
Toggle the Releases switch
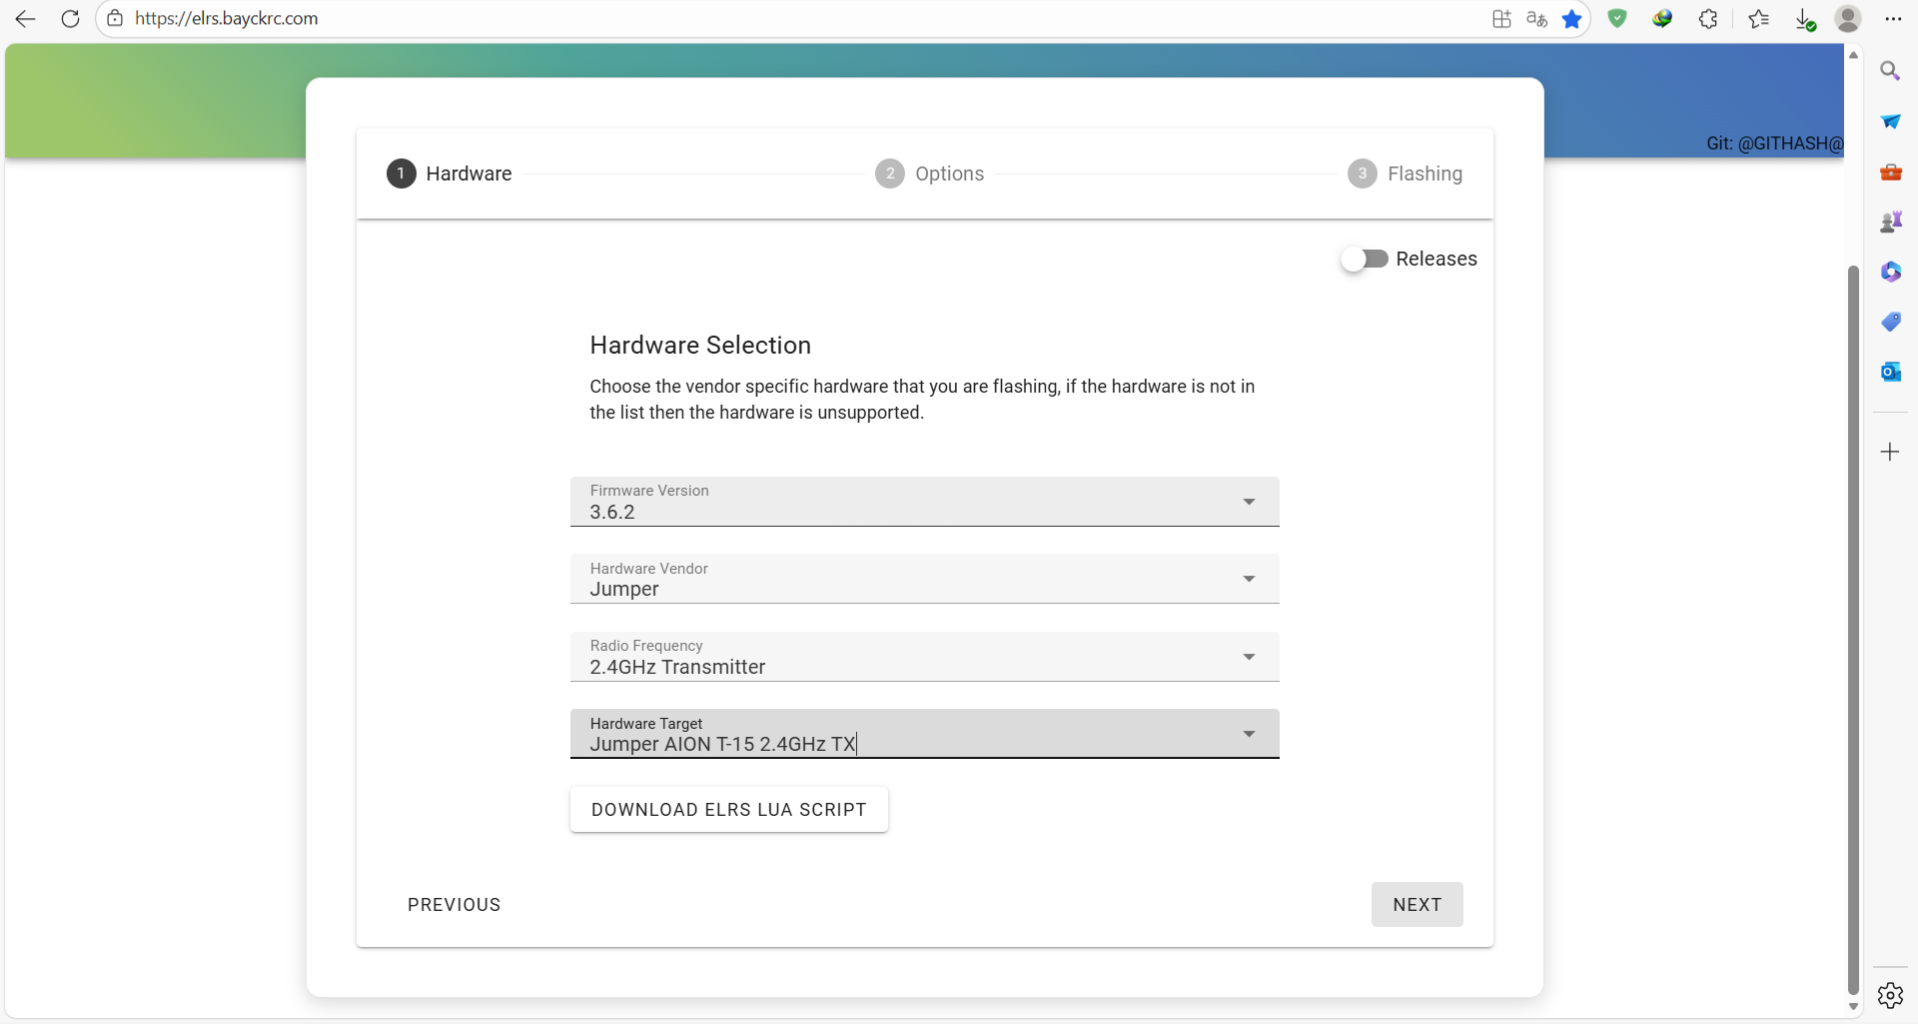pos(1365,259)
